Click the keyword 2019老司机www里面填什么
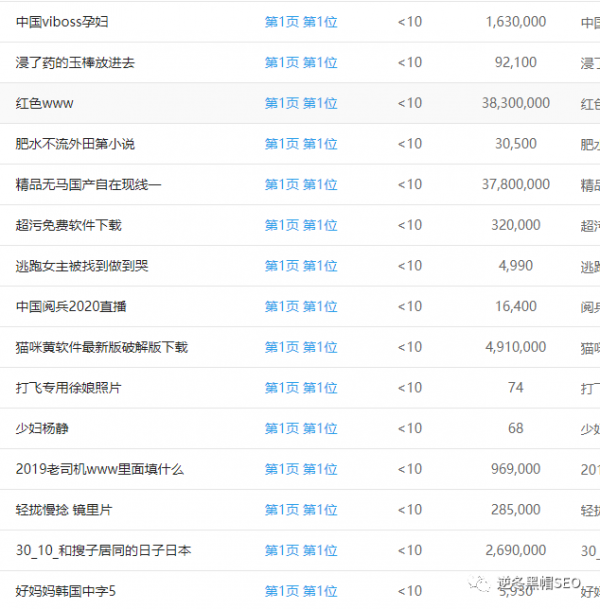 pos(100,470)
